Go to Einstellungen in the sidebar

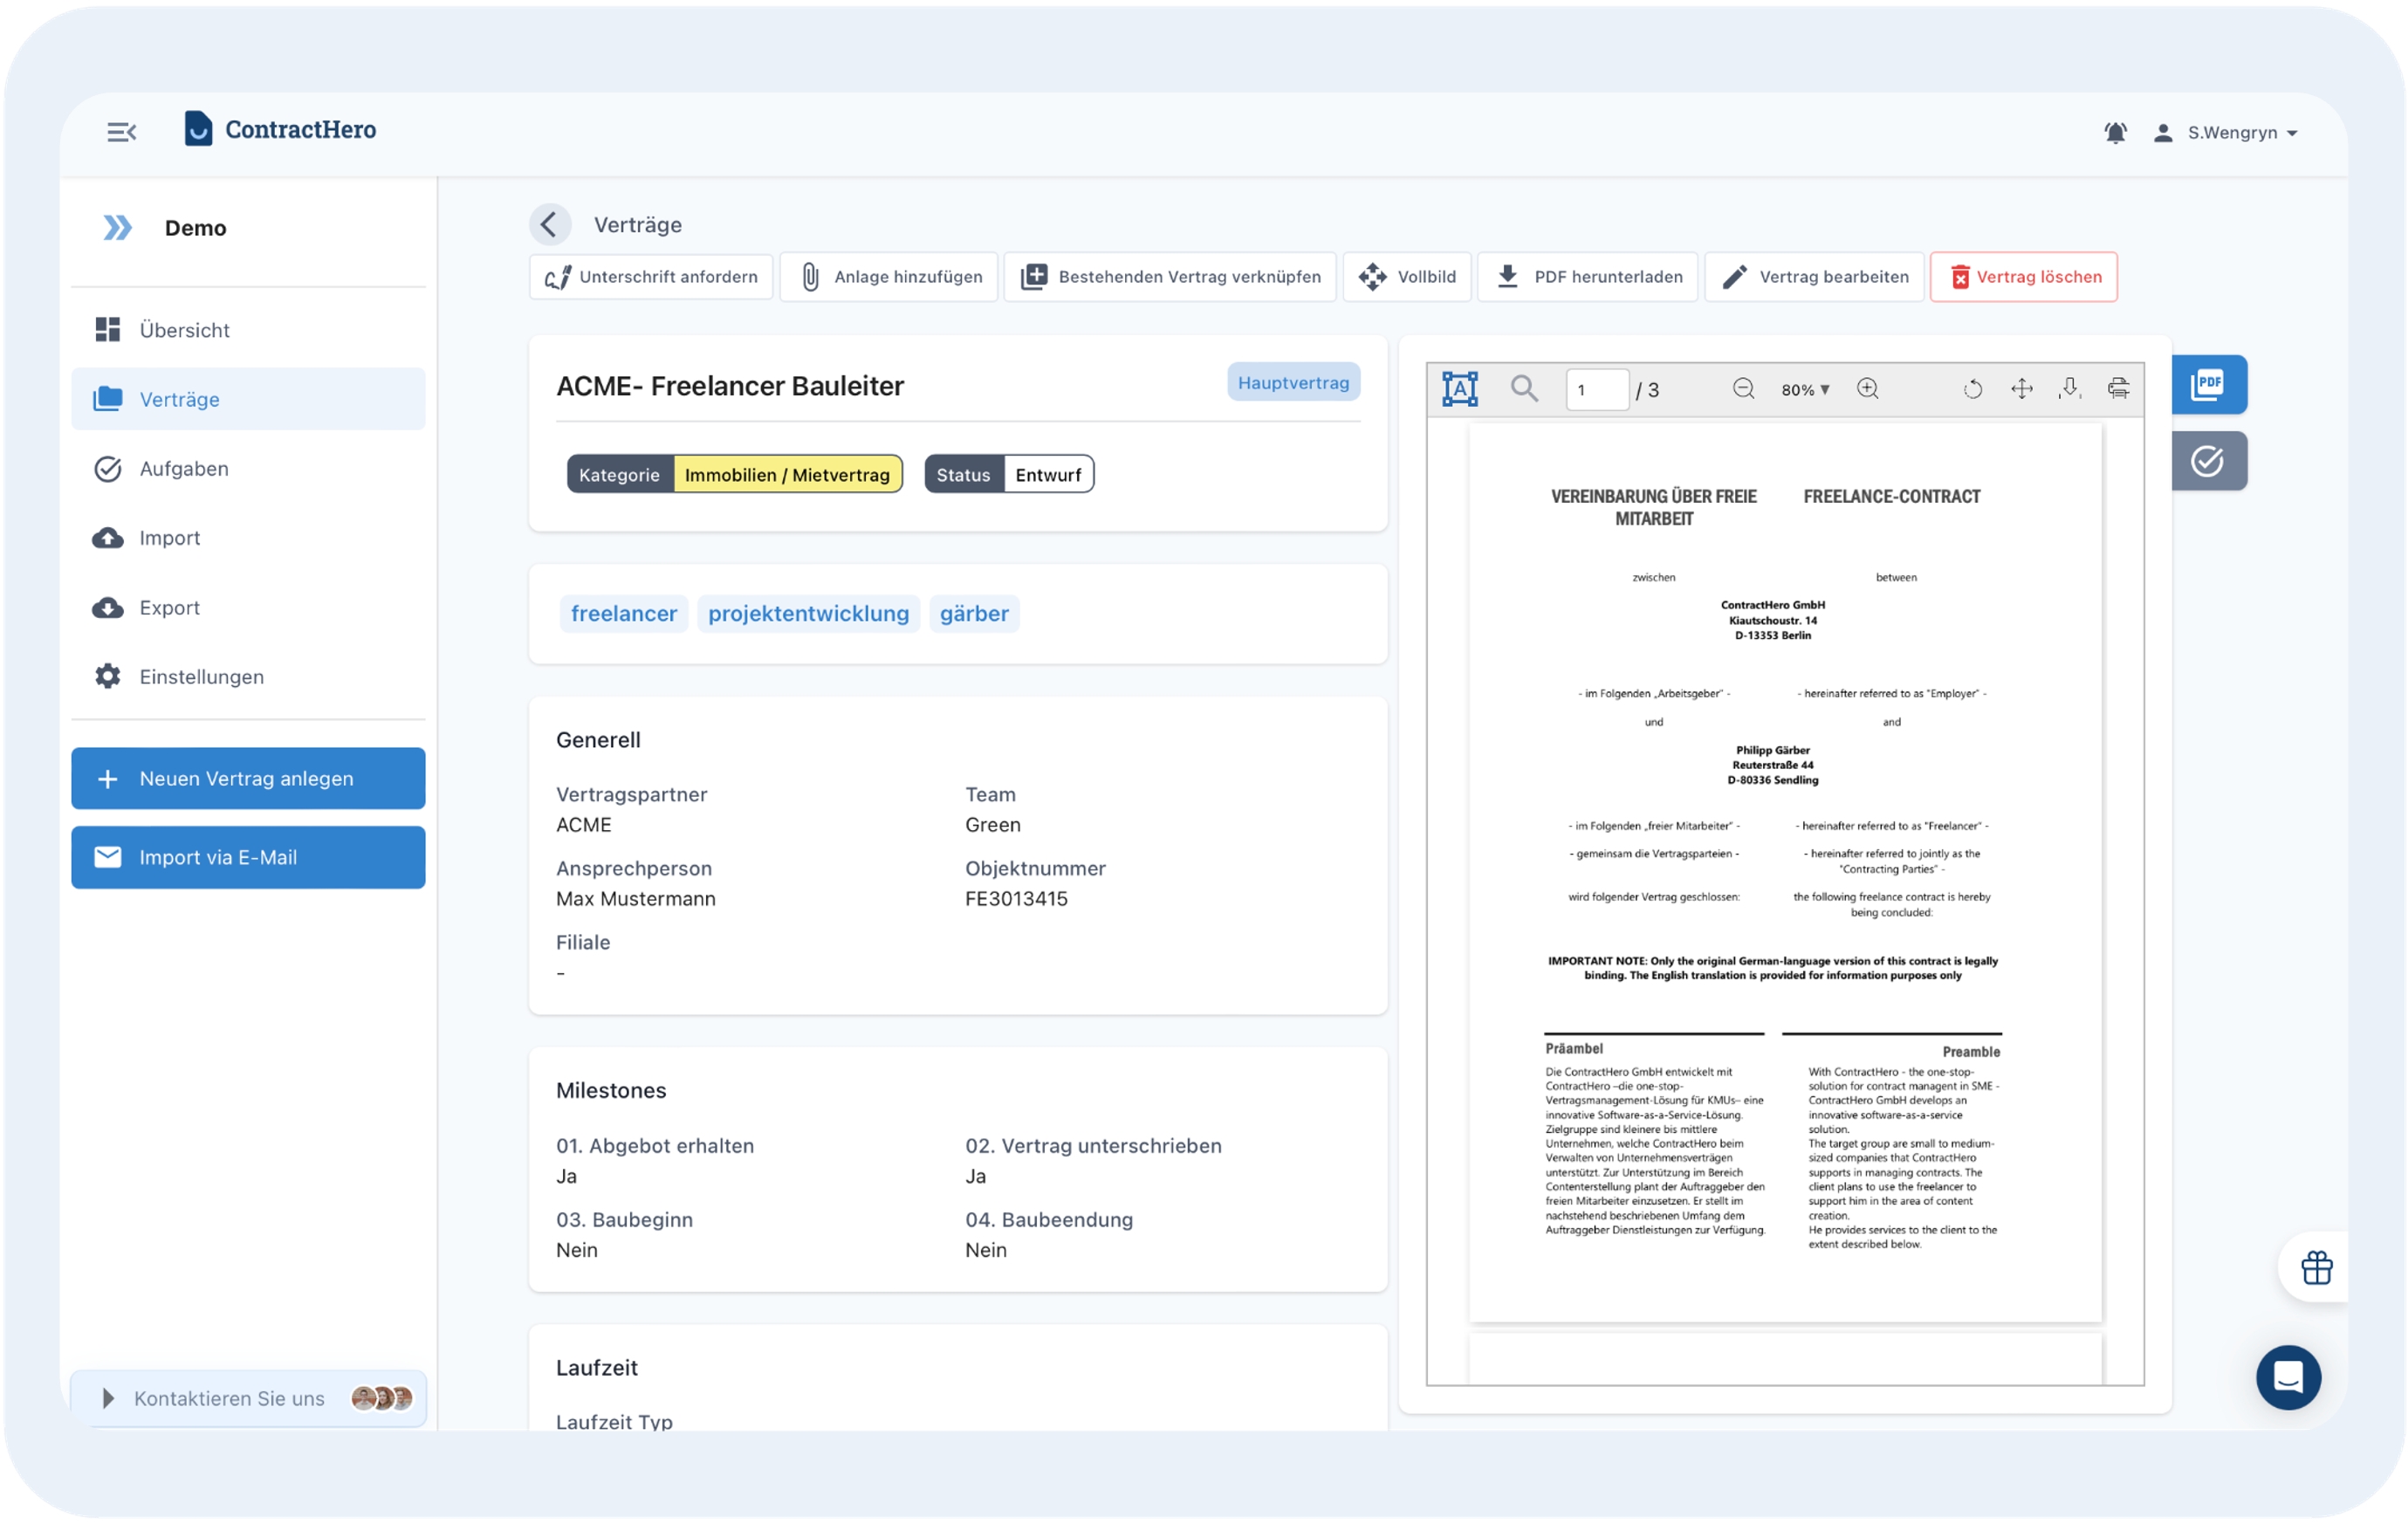[201, 677]
